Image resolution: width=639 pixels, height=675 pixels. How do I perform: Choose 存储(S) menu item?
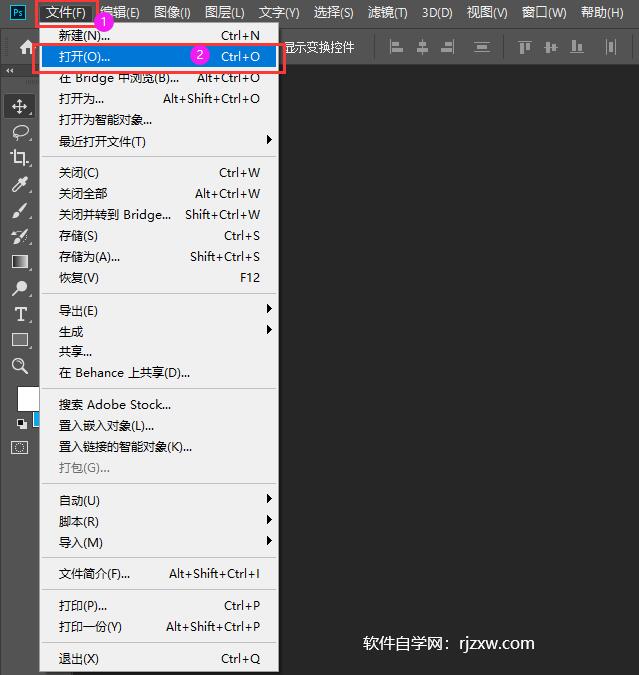(x=159, y=235)
